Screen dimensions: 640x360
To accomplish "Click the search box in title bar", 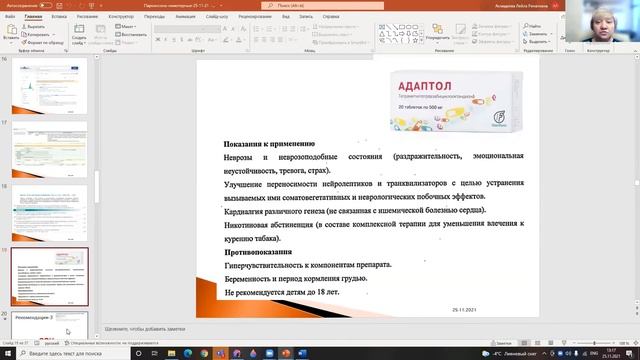I will coord(322,5).
